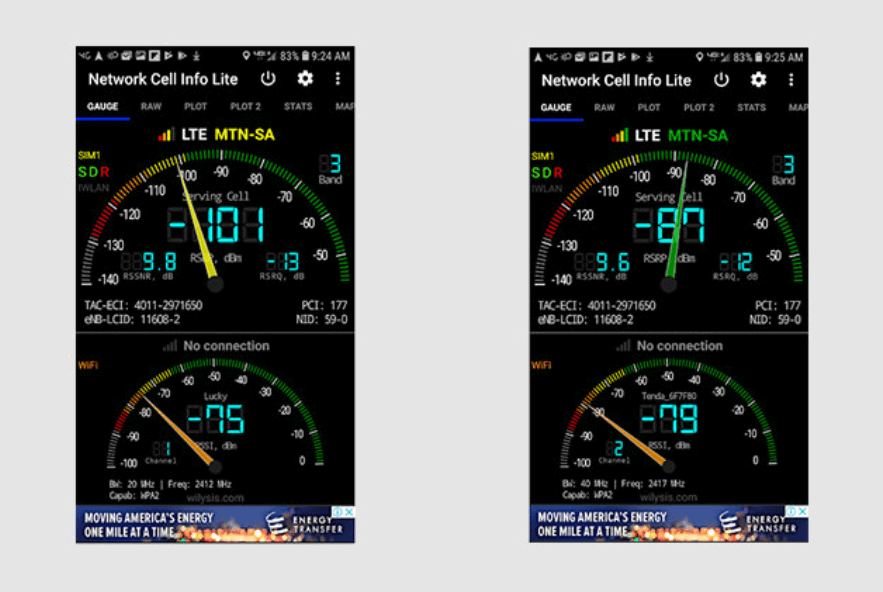This screenshot has width=883, height=592.
Task: Open settings gear in right phone screenshot
Action: (758, 79)
